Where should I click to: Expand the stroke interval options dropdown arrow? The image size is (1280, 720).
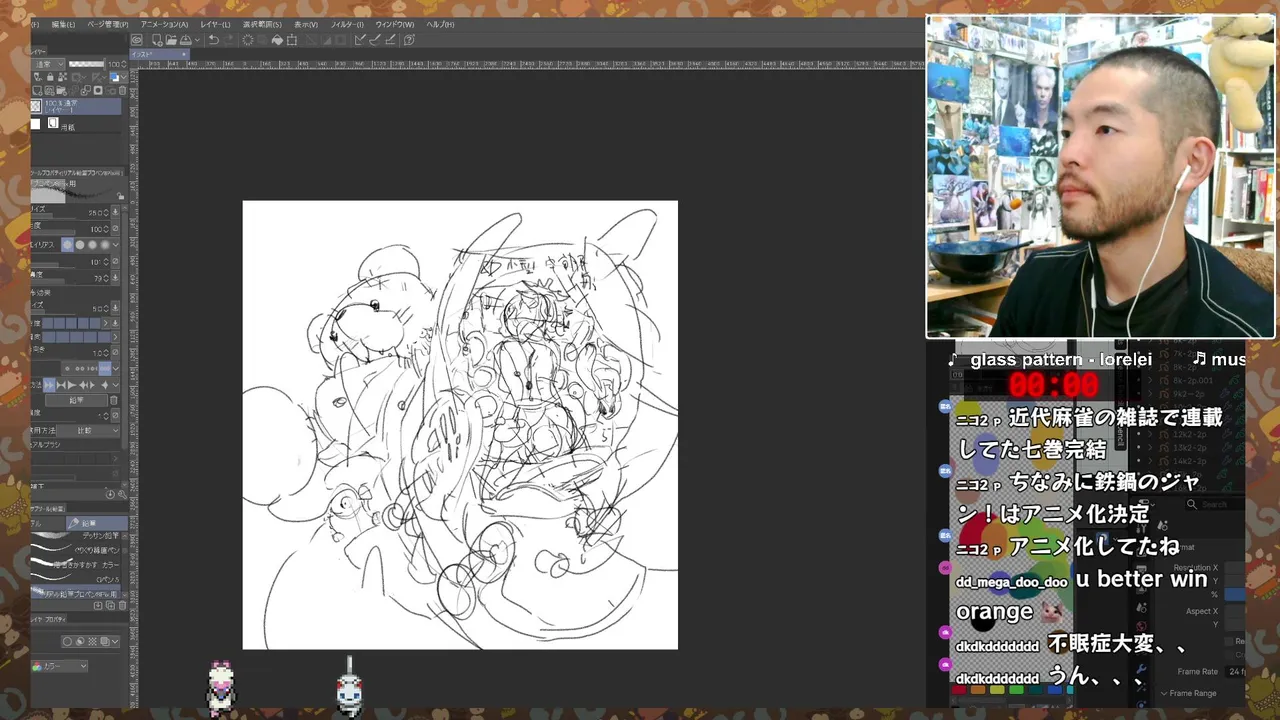pyautogui.click(x=116, y=367)
